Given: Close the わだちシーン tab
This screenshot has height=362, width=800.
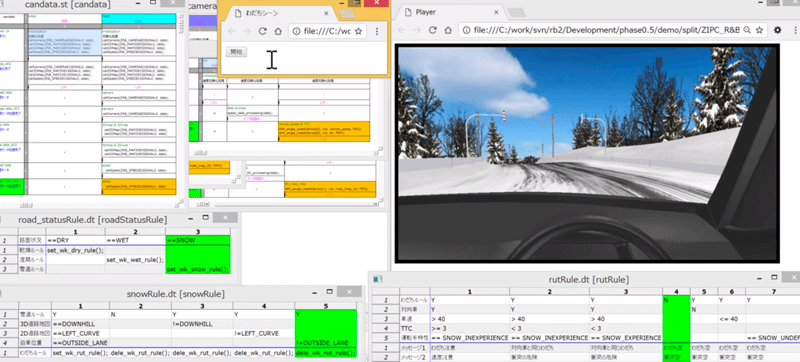Looking at the screenshot, I should (325, 12).
